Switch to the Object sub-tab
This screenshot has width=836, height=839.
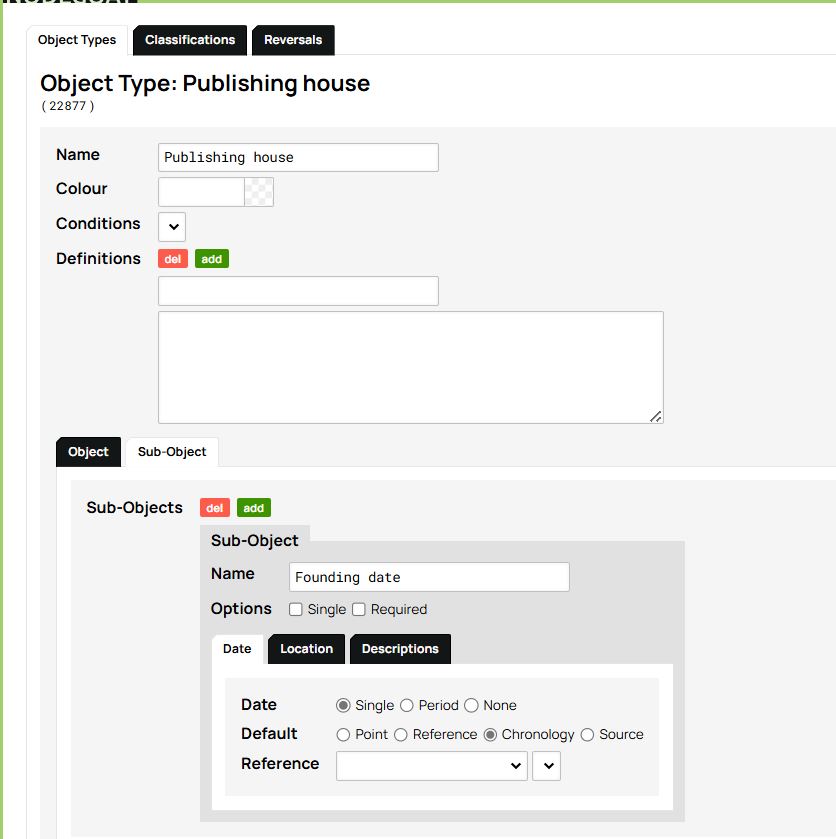coord(87,451)
